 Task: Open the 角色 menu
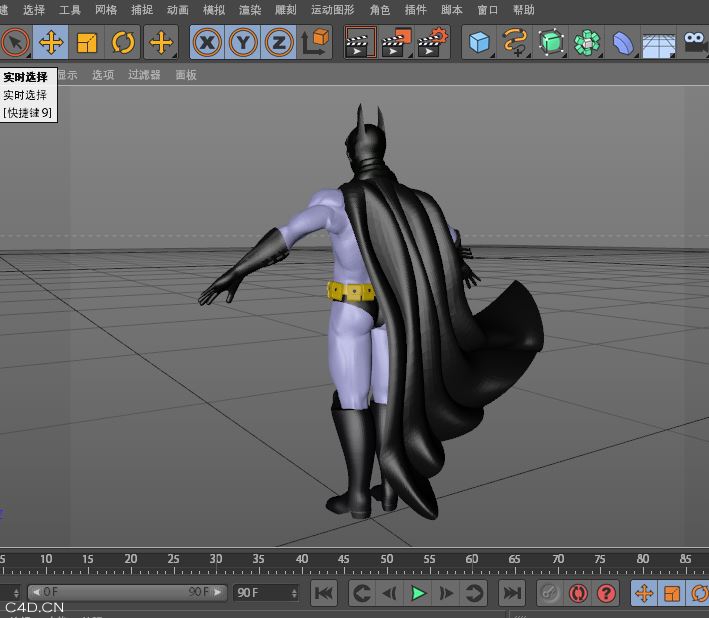pos(380,10)
